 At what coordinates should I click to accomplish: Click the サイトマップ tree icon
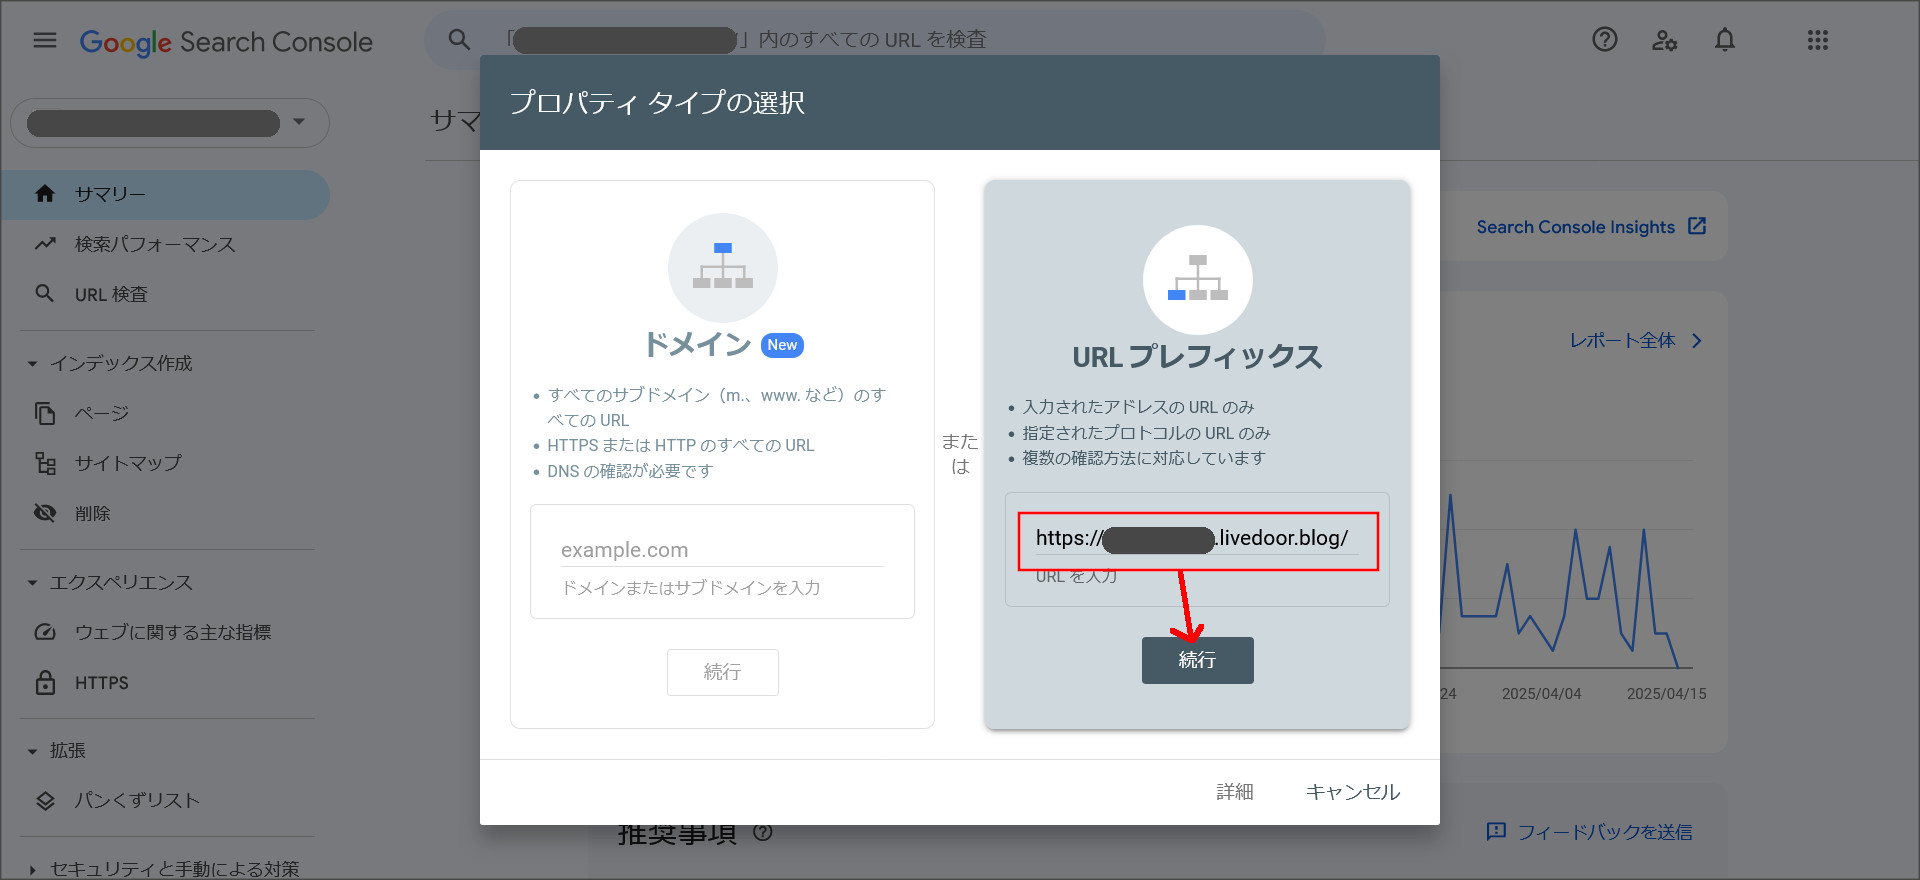pos(45,463)
